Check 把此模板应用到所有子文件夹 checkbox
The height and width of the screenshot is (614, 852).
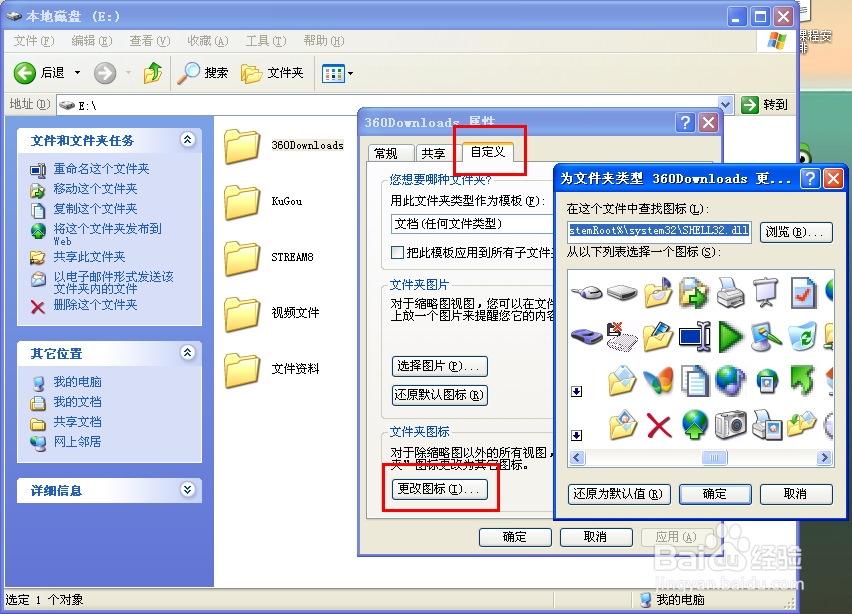tap(397, 252)
